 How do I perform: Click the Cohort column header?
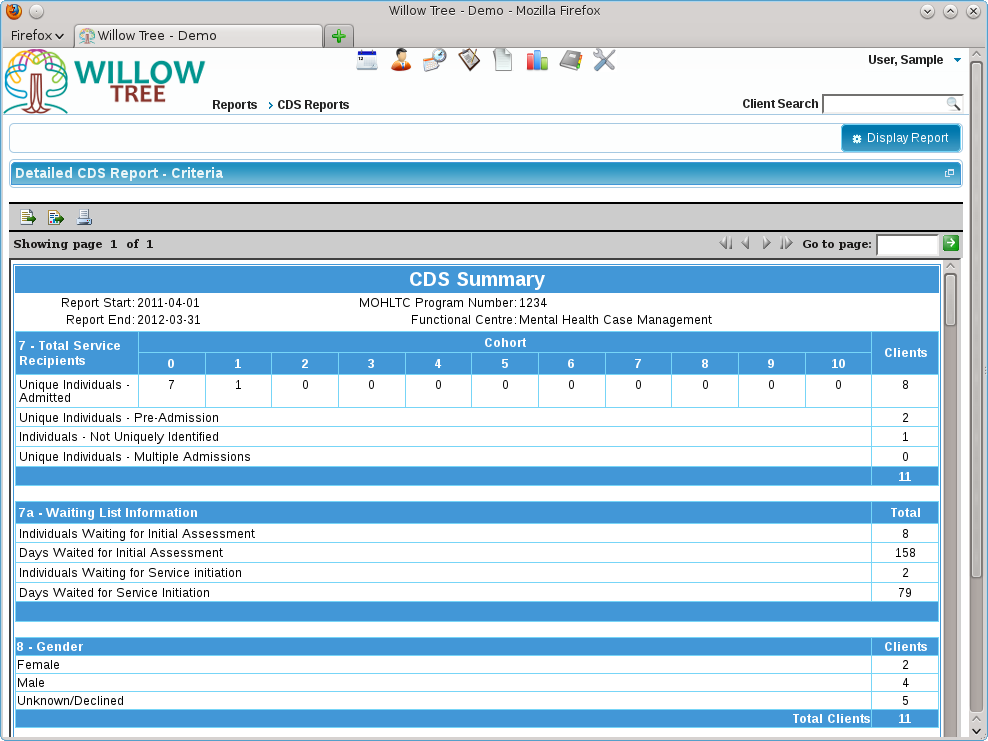click(505, 343)
